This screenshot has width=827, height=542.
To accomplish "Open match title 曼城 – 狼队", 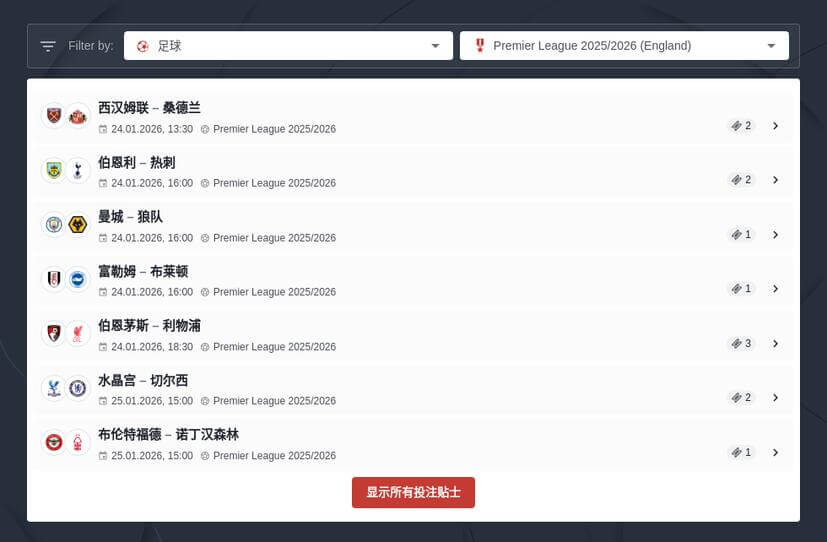I will pos(130,217).
